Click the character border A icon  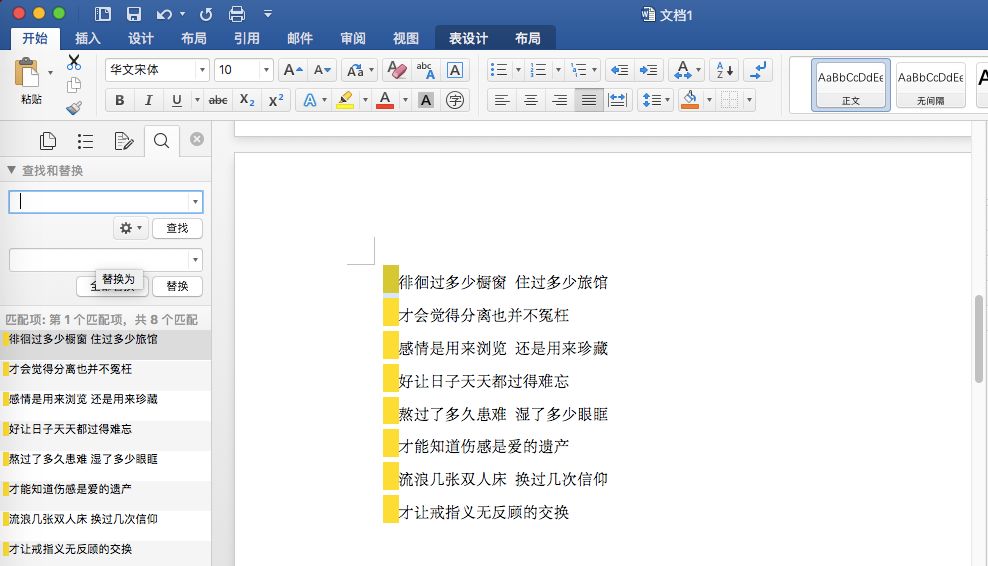click(x=454, y=70)
